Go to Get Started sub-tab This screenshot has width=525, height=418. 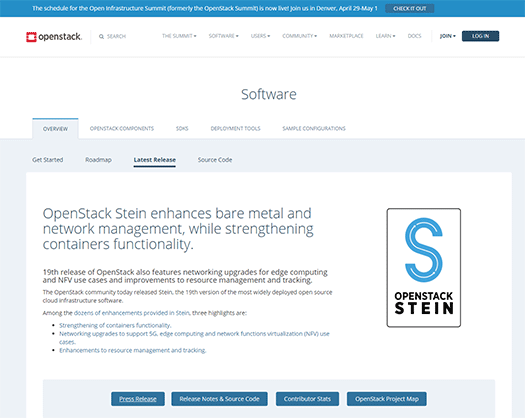point(48,160)
